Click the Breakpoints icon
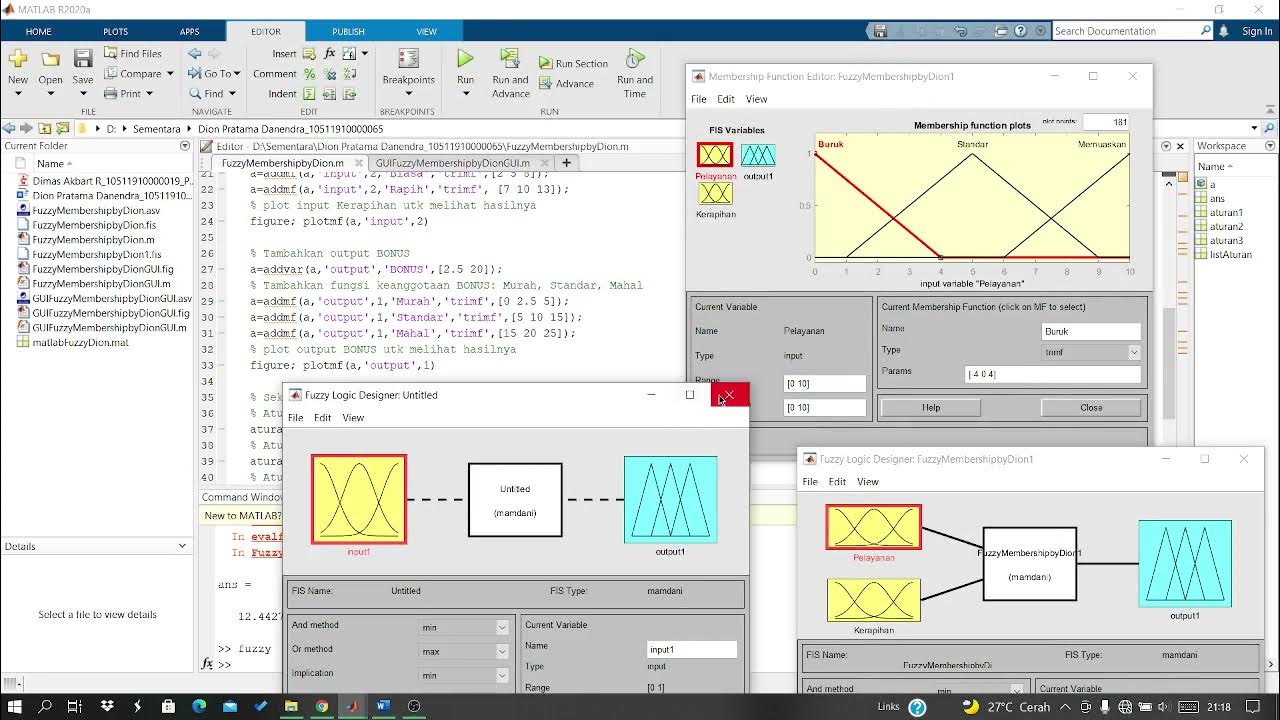 [x=408, y=59]
